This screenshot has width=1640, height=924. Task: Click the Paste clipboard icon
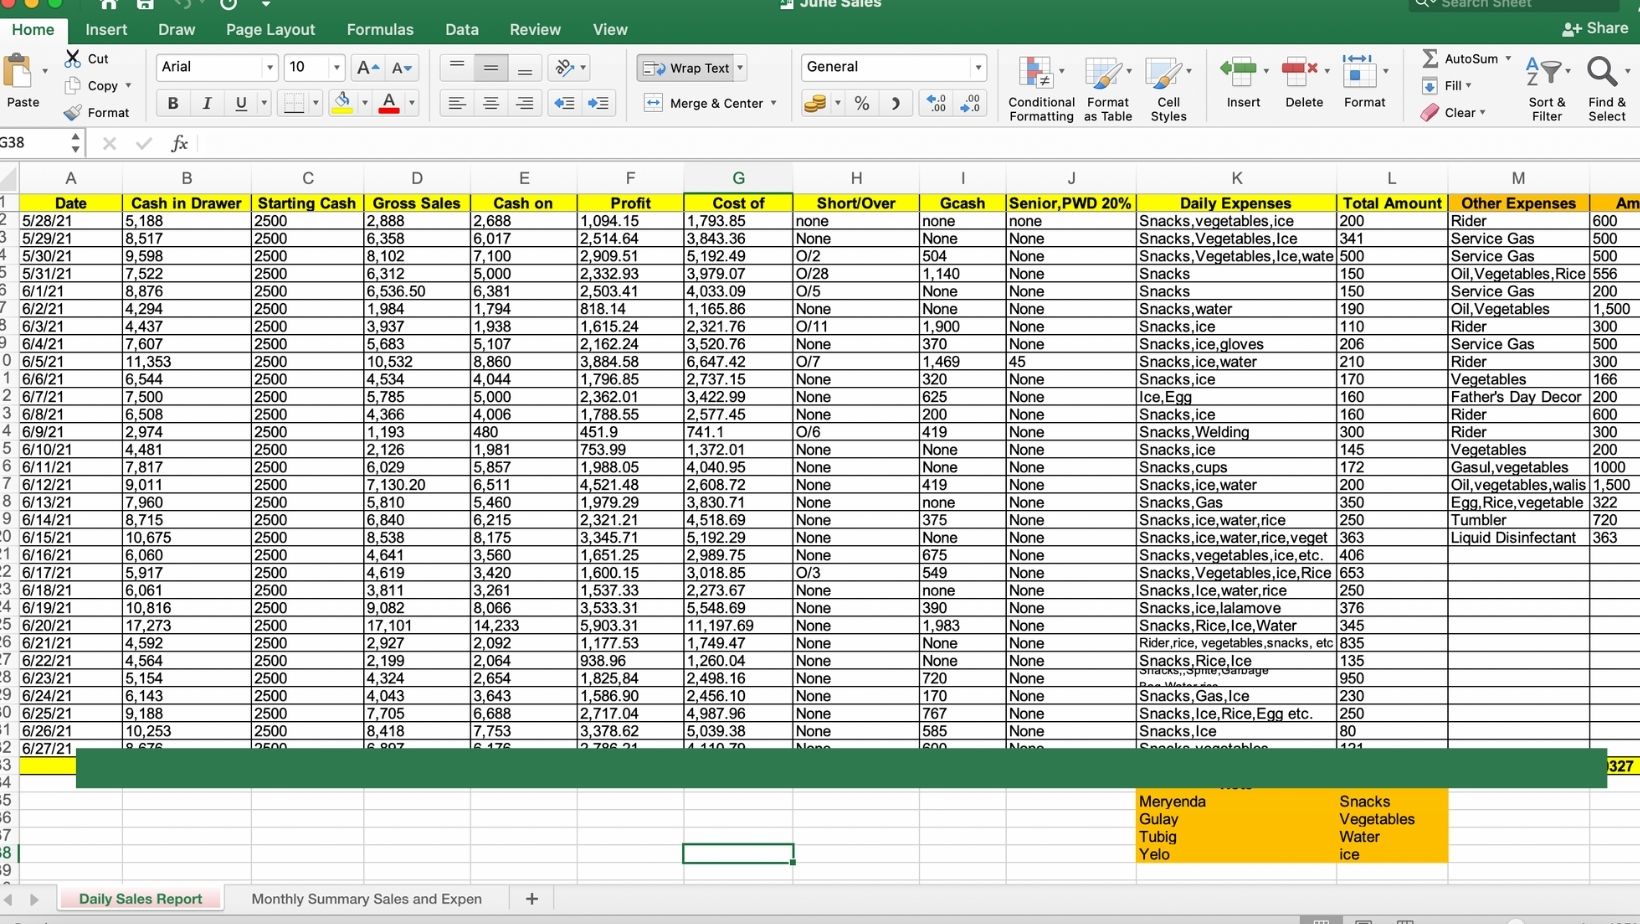point(18,72)
